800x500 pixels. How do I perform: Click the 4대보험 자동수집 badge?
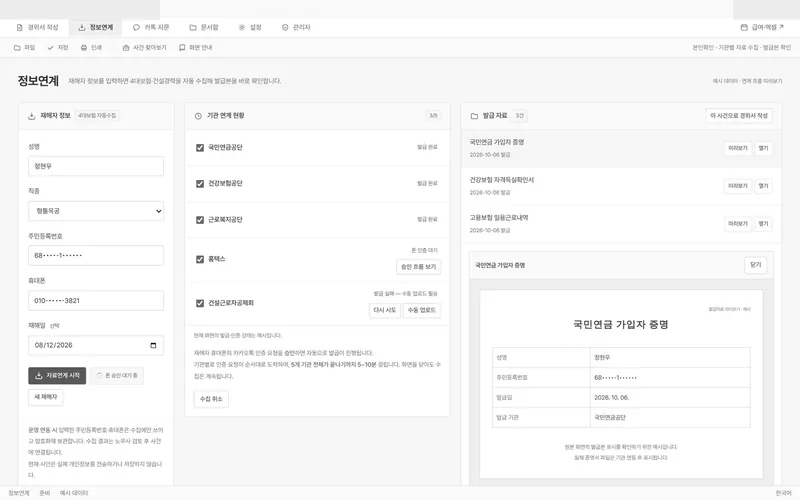point(97,116)
